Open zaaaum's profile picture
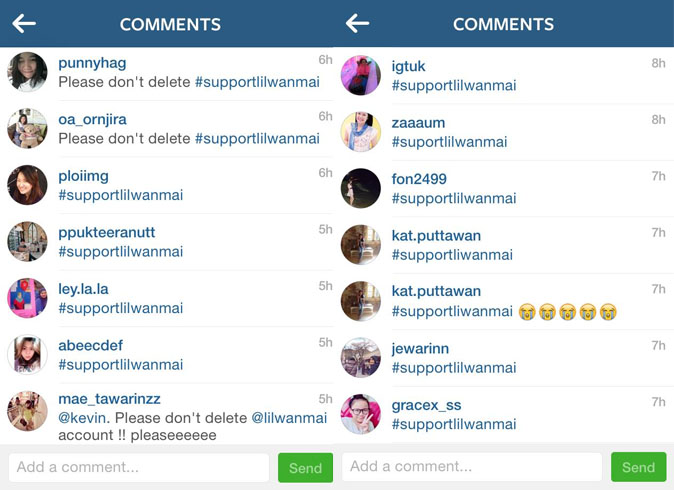The height and width of the screenshot is (490, 674). [361, 132]
